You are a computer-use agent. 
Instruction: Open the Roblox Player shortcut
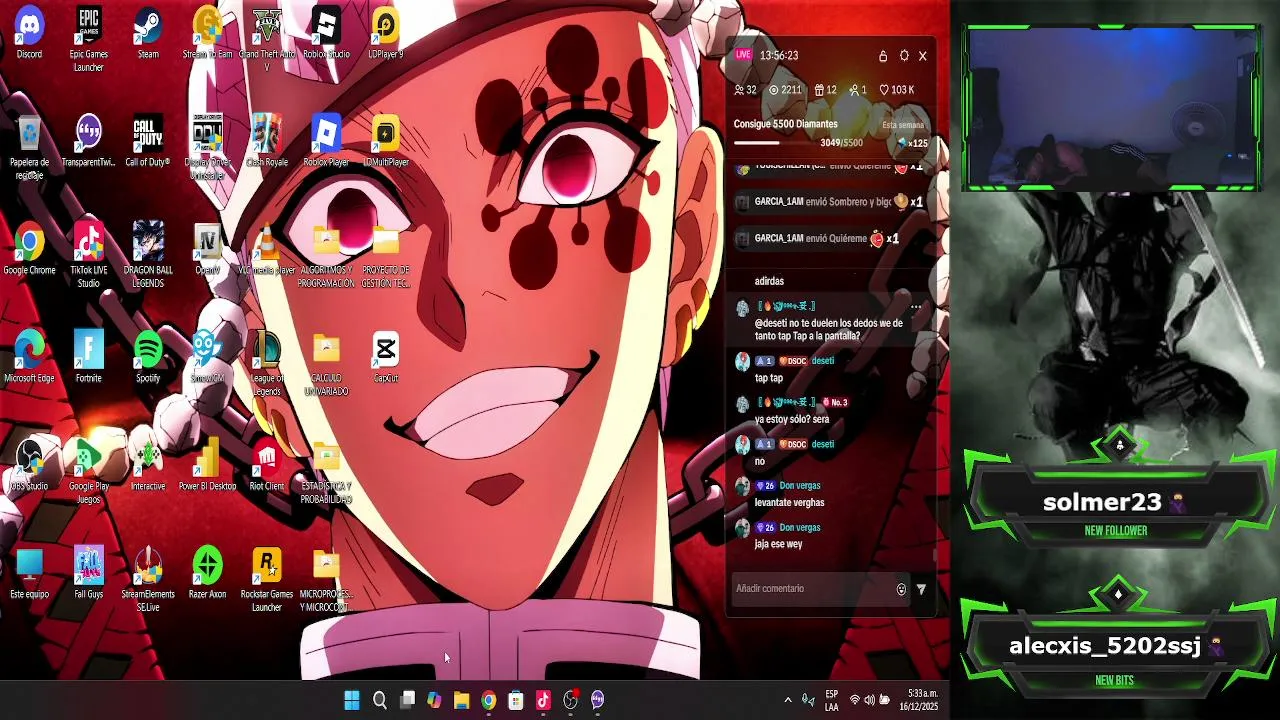(326, 141)
